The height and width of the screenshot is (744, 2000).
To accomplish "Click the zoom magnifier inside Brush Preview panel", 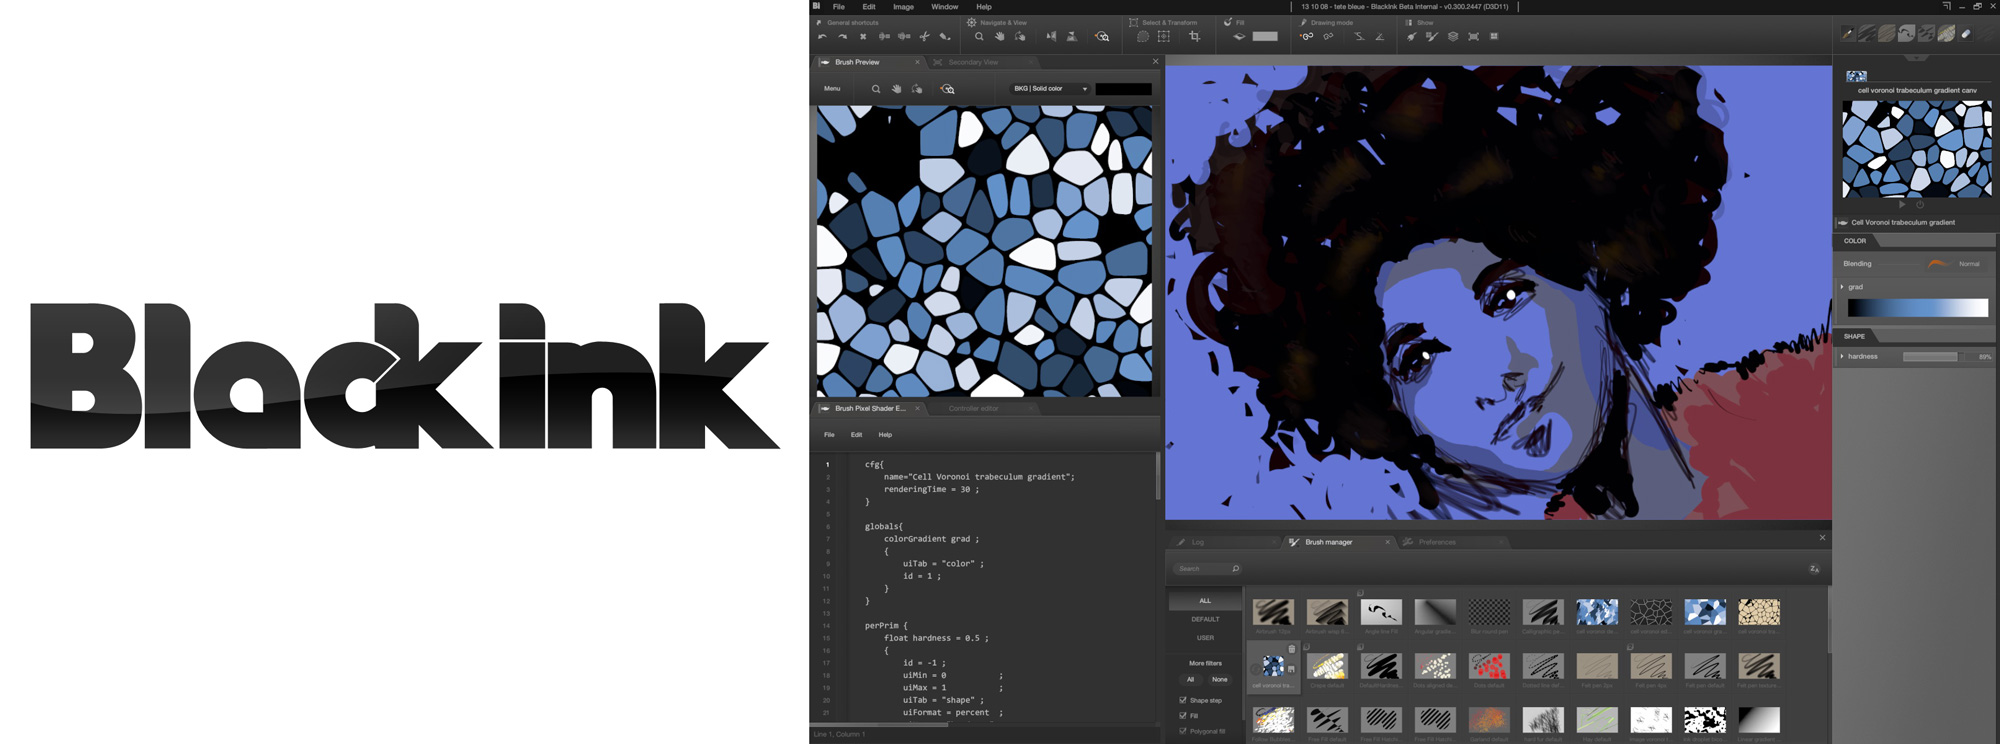I will [876, 89].
